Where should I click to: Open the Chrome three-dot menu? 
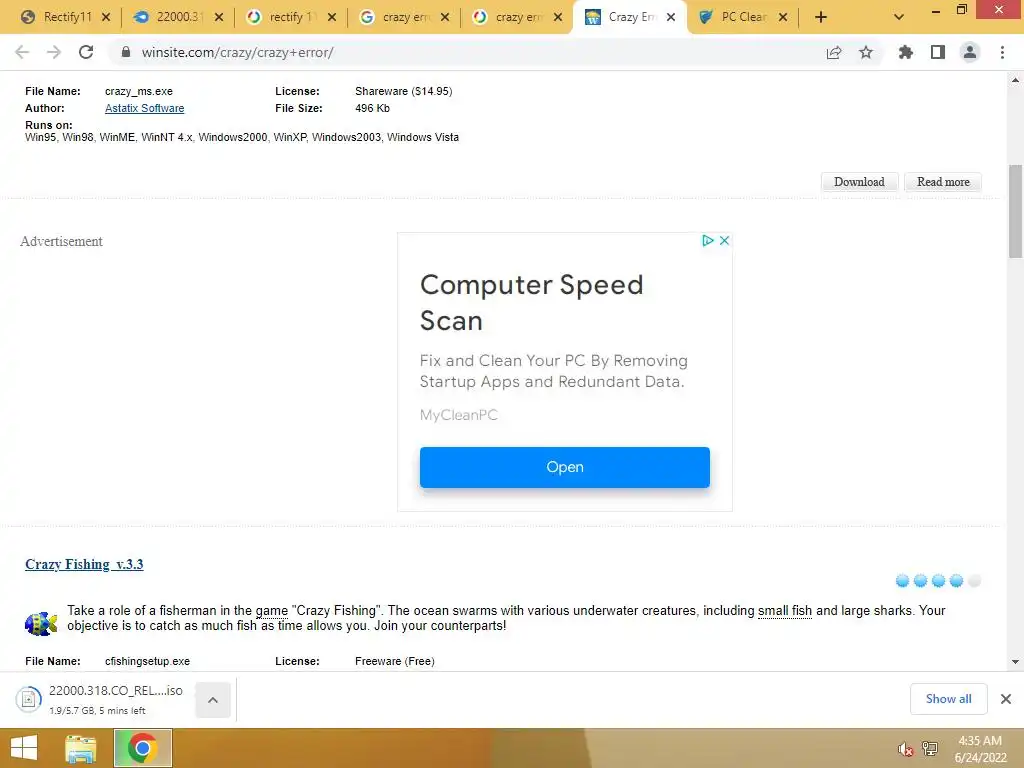(1002, 52)
